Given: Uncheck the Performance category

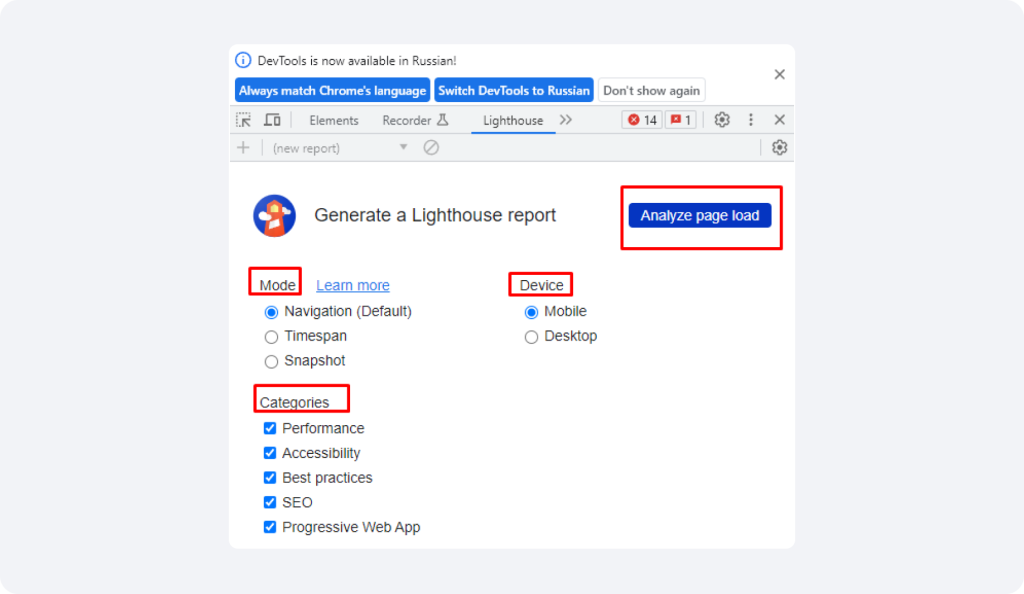Looking at the screenshot, I should click(270, 428).
